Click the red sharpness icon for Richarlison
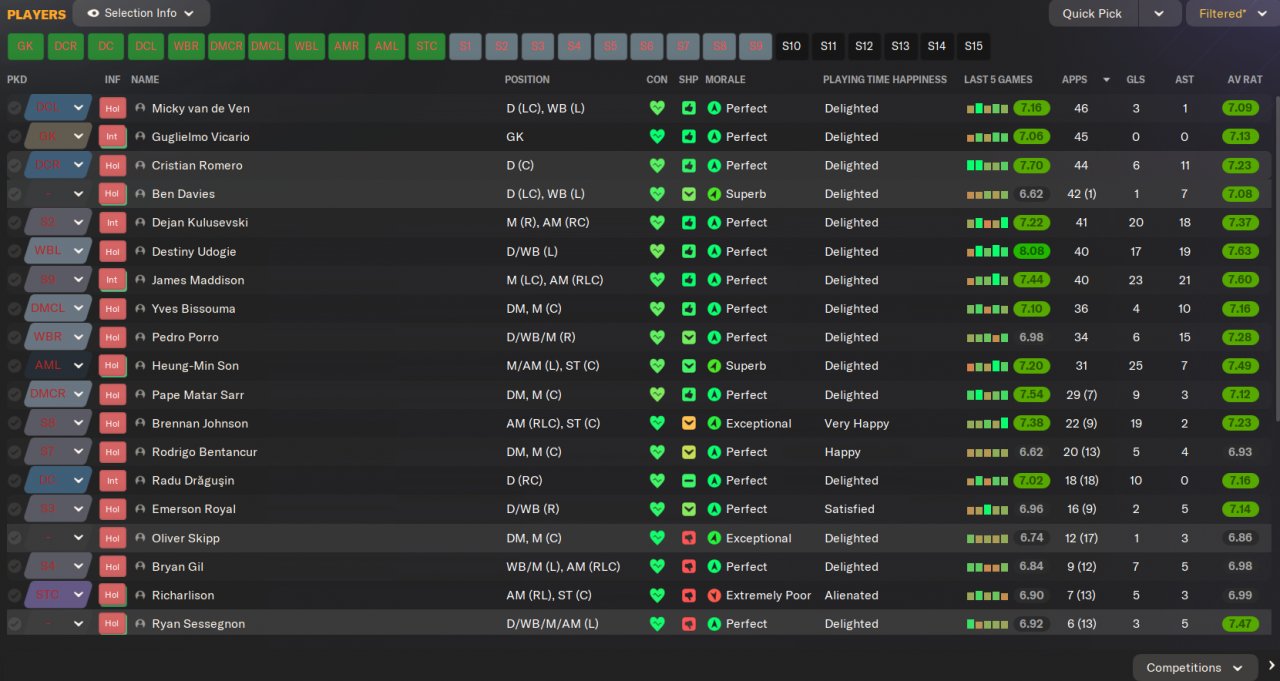This screenshot has width=1280, height=681. (689, 595)
